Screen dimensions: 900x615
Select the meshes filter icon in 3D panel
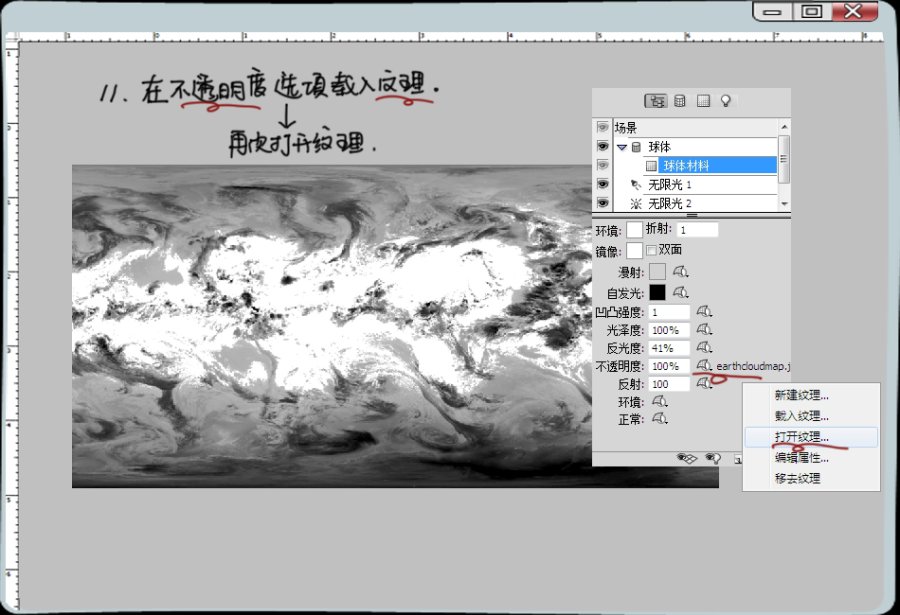680,101
